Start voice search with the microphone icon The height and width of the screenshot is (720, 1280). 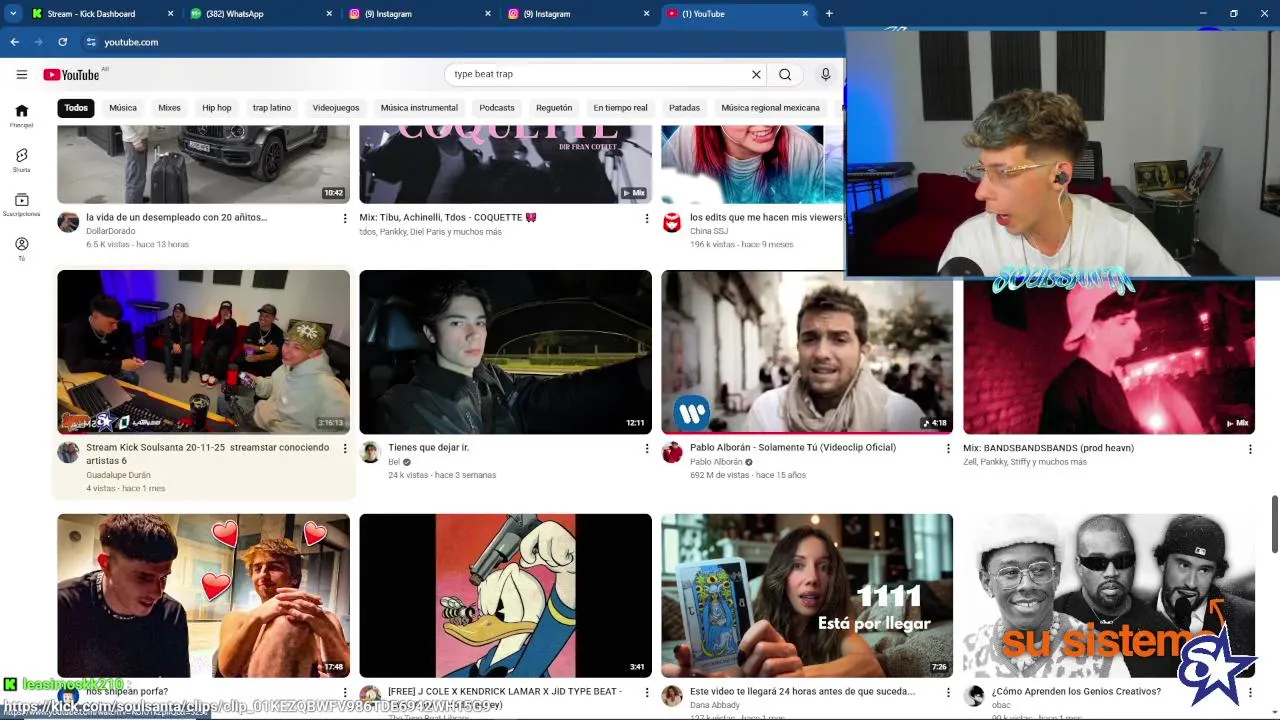pyautogui.click(x=825, y=74)
